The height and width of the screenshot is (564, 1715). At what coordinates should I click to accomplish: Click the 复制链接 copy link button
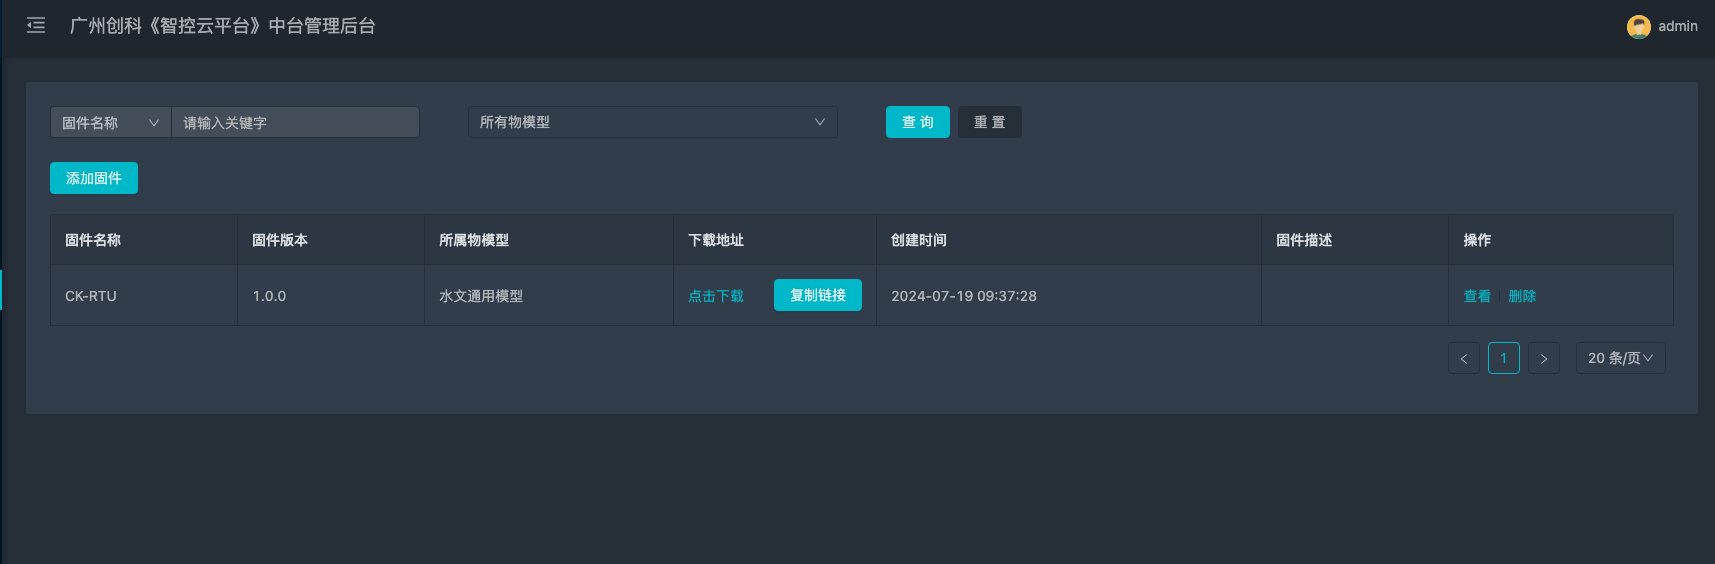[817, 295]
